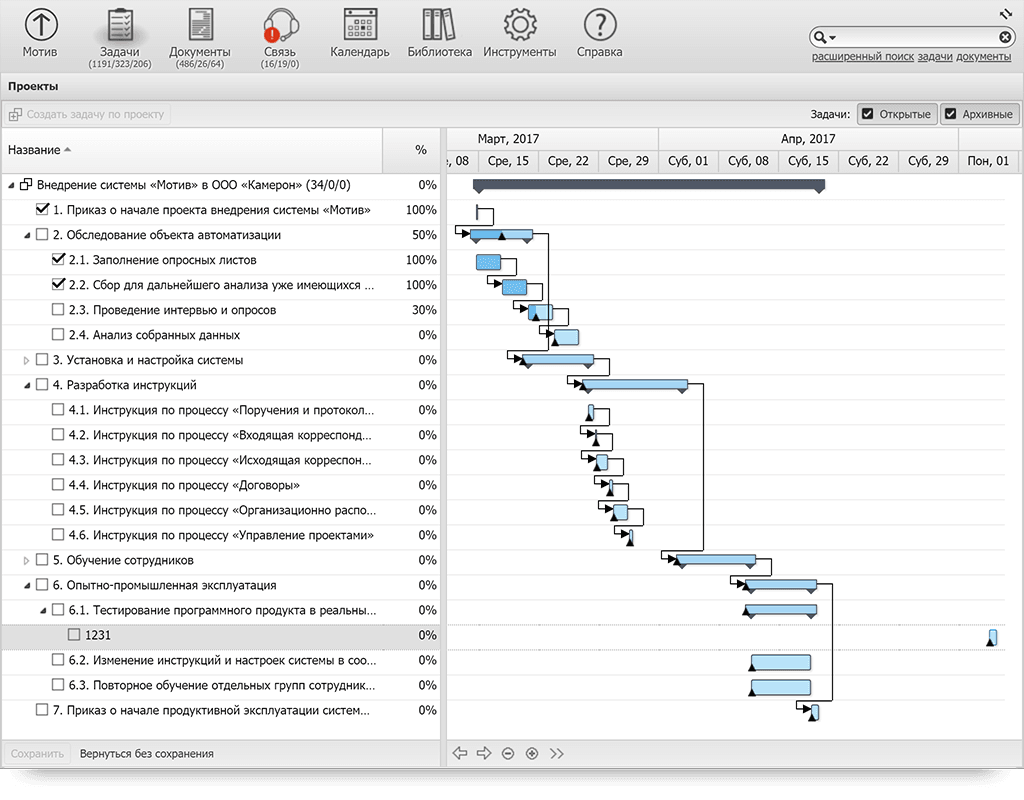The width and height of the screenshot is (1024, 800).
Task: Toggle the Открытые tasks filter
Action: [x=897, y=114]
